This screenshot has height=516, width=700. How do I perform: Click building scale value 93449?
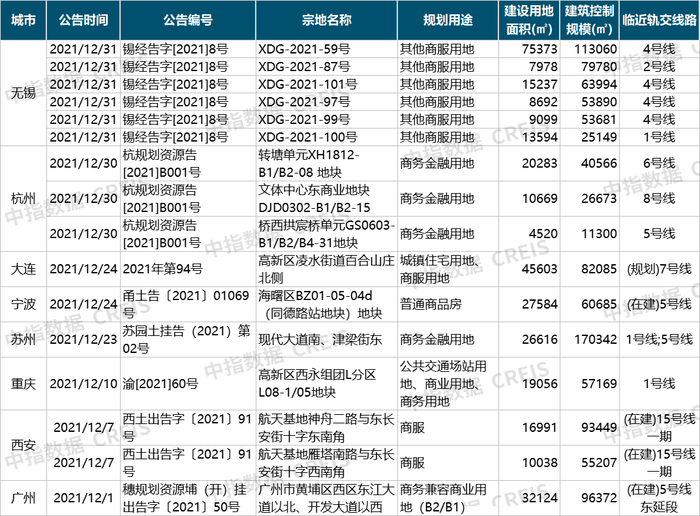coord(599,428)
